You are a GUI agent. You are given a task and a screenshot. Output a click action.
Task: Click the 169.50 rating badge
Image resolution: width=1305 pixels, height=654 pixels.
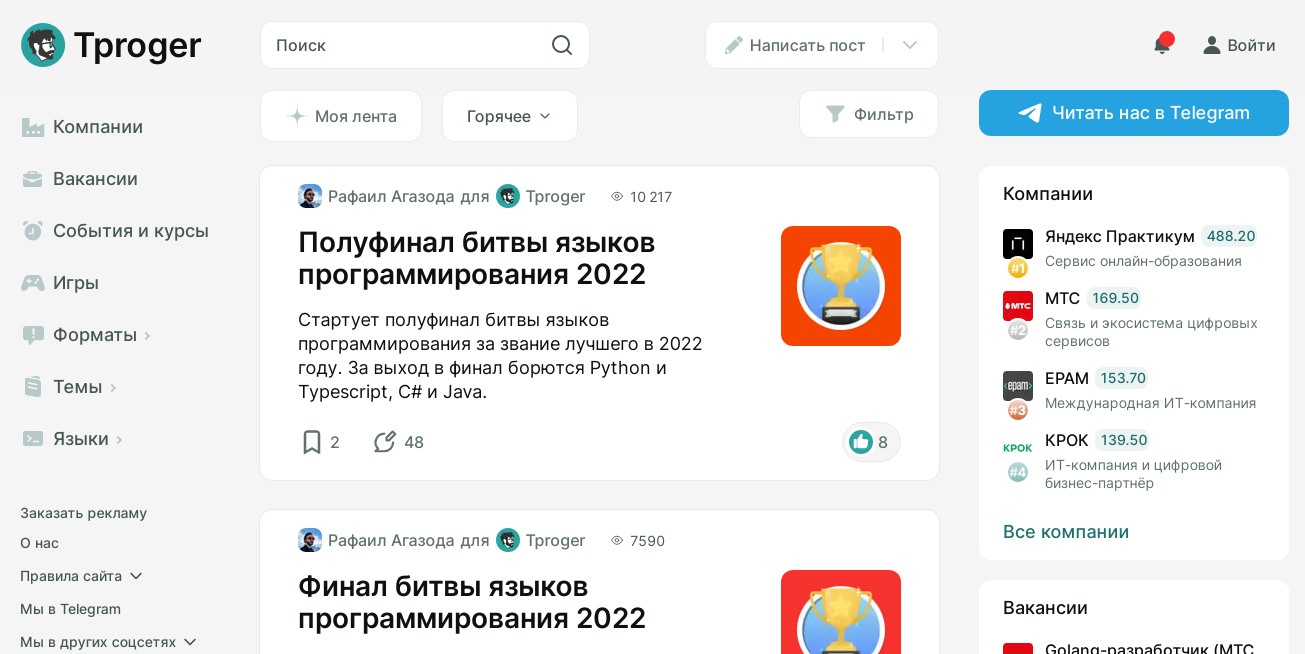tap(1115, 298)
